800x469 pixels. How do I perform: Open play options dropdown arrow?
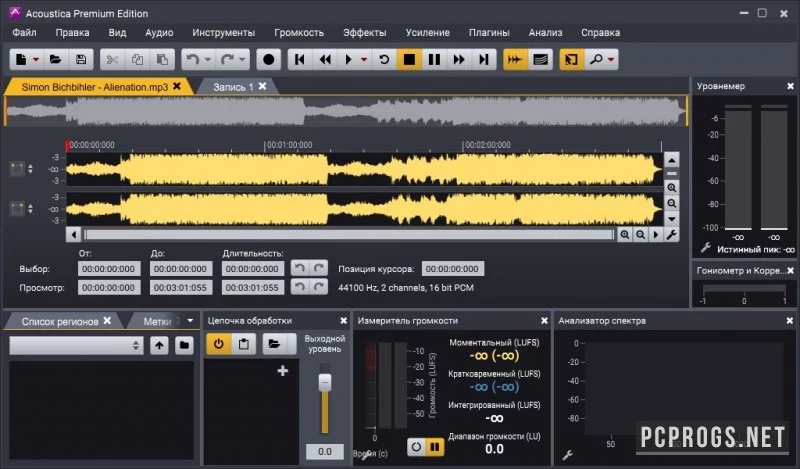pos(364,60)
